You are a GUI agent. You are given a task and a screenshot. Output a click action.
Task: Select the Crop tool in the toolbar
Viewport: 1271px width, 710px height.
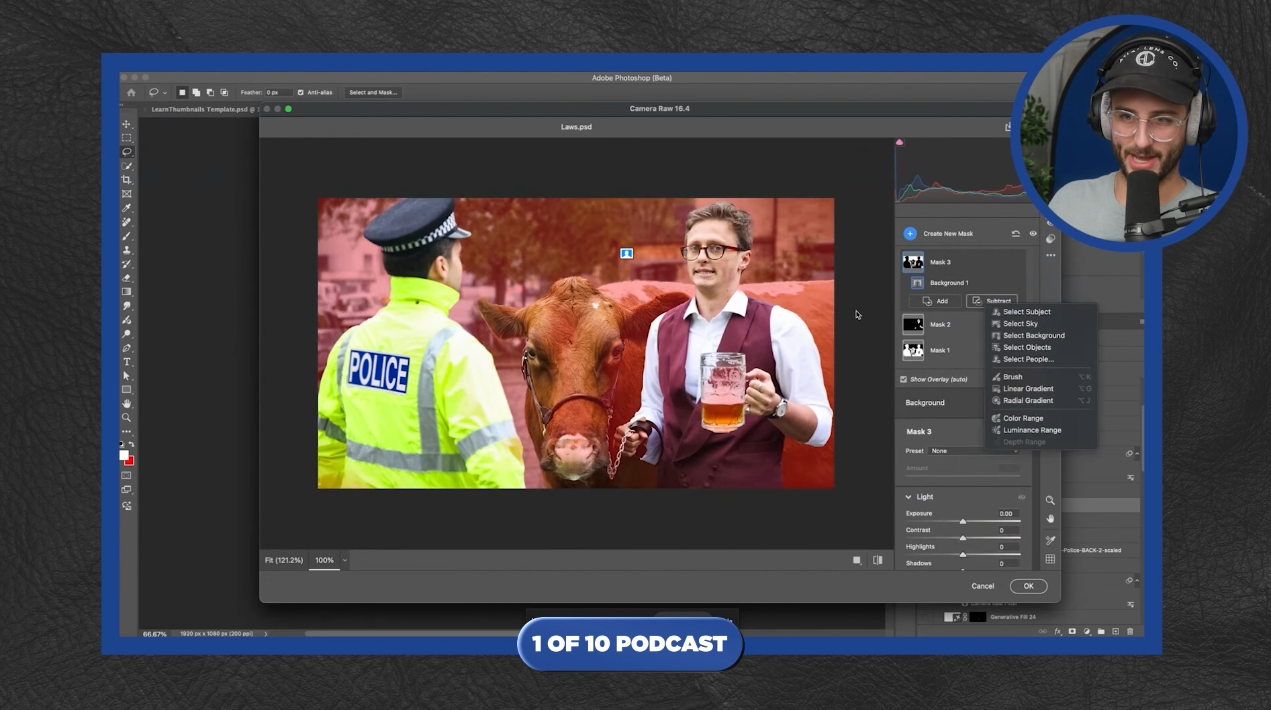tap(126, 180)
